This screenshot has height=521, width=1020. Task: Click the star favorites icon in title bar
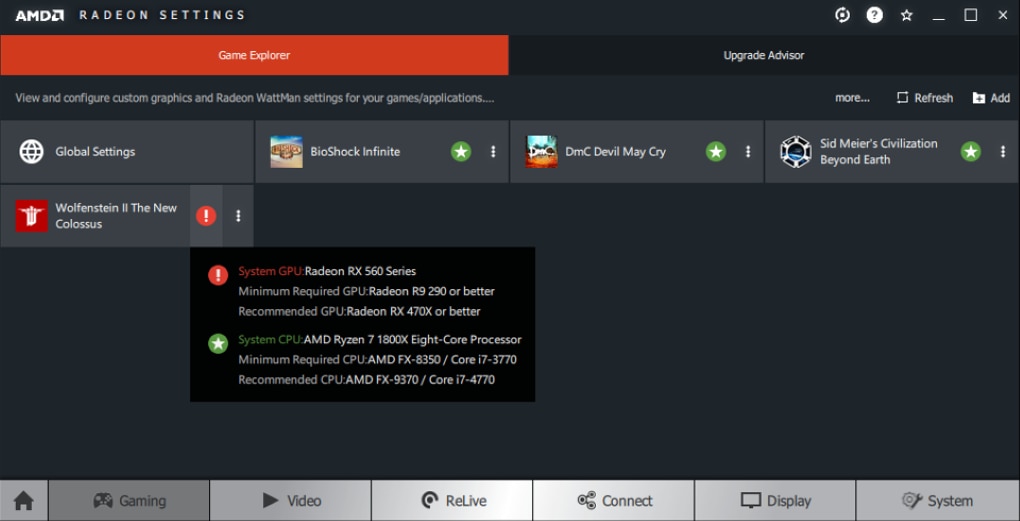[906, 15]
